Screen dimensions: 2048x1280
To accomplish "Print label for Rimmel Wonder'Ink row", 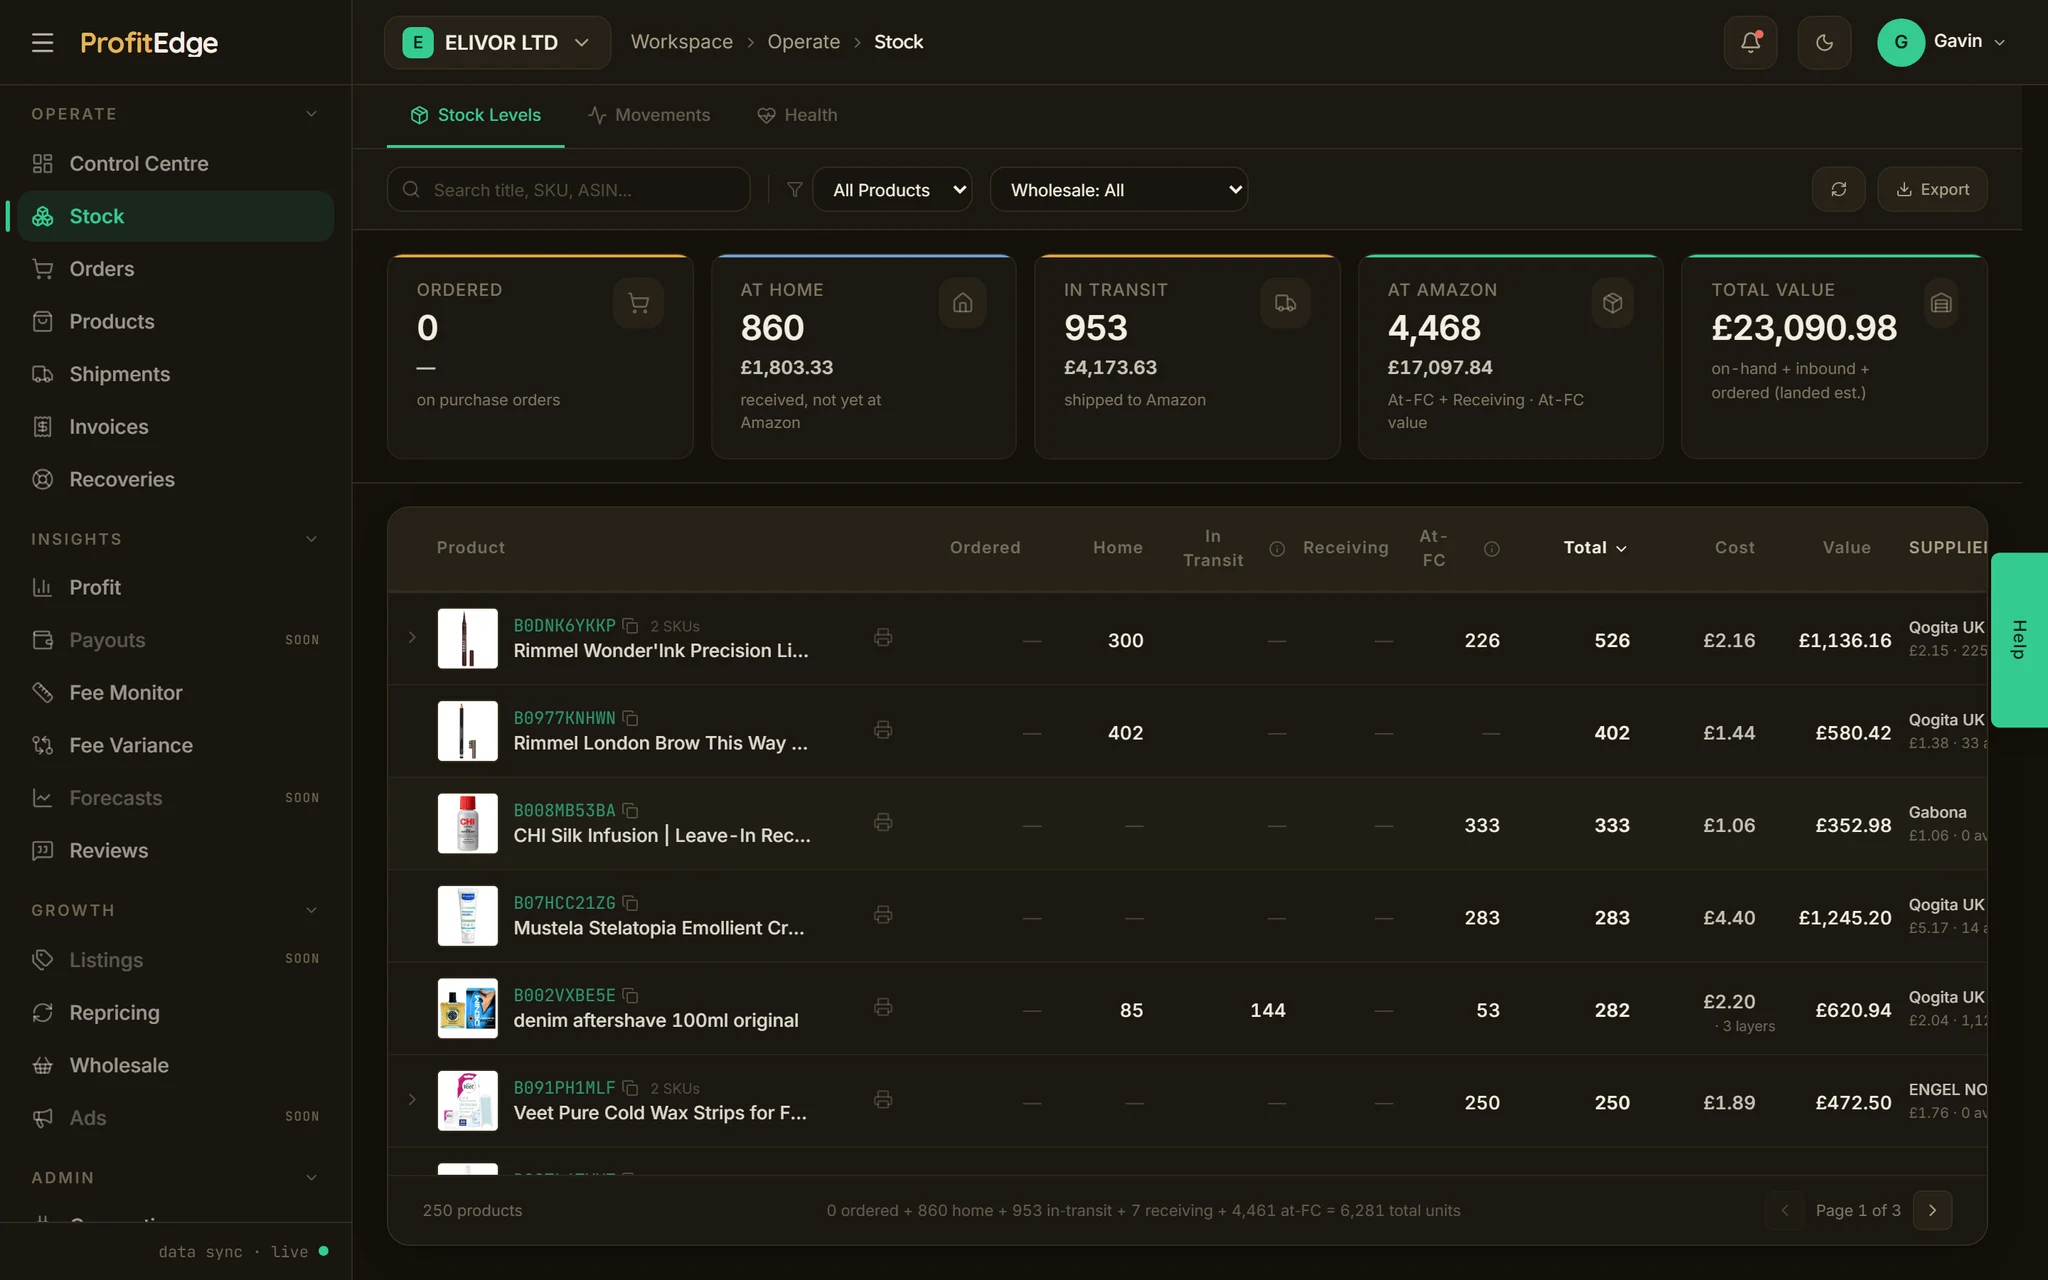I will [x=883, y=637].
